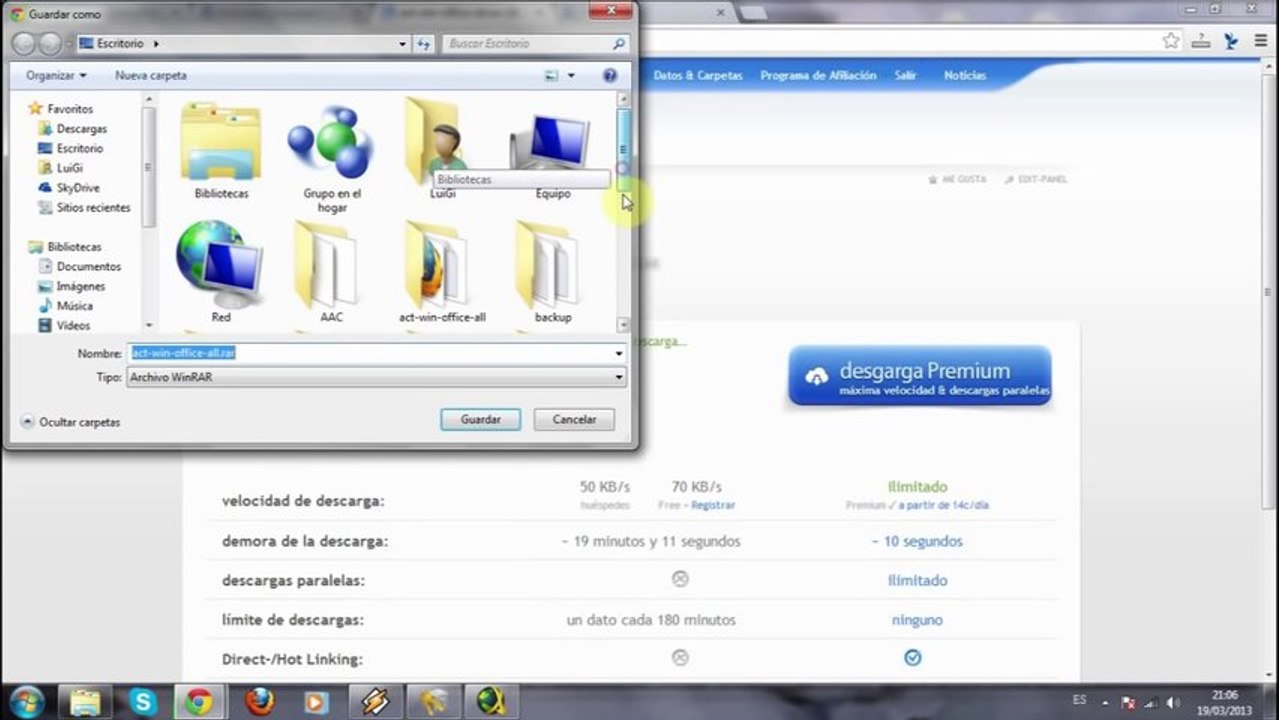Click the file list vertical scrollbar thumb
The image size is (1279, 720).
624,150
